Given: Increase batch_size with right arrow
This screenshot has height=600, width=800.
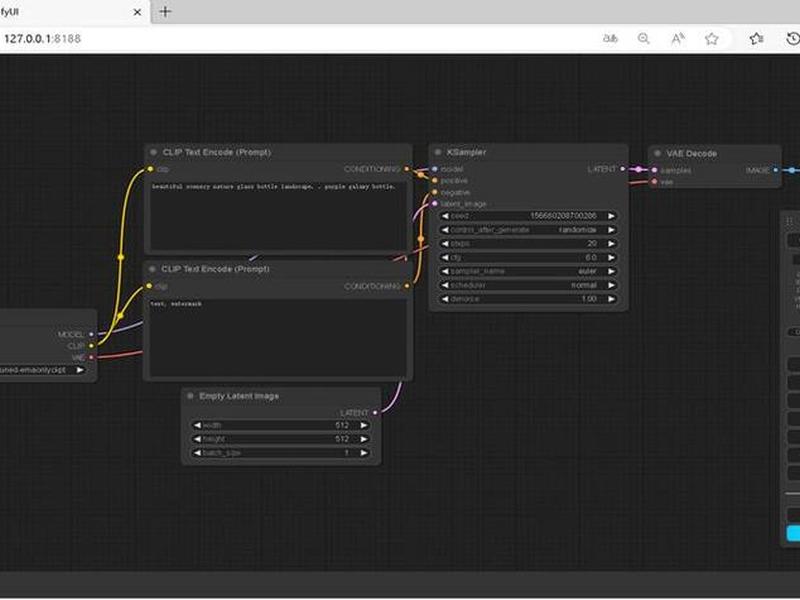Looking at the screenshot, I should (x=364, y=453).
